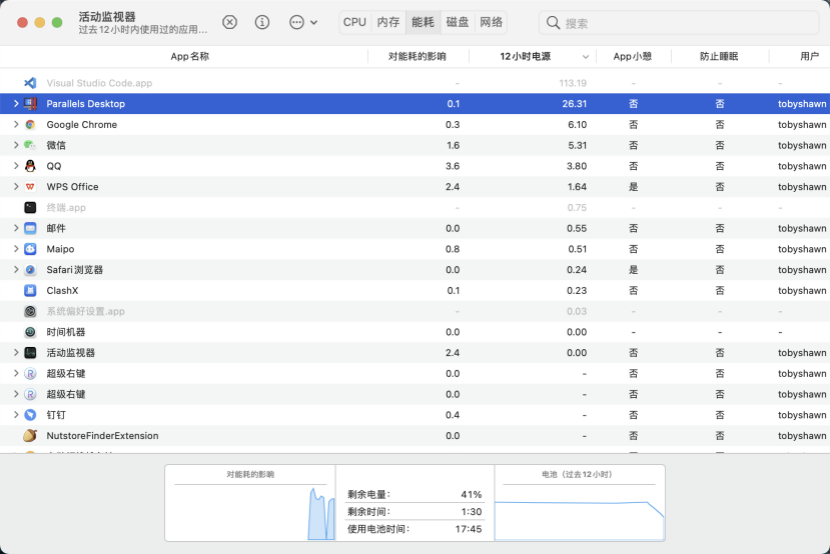The height and width of the screenshot is (554, 830).
Task: Select the ClashX row name
Action: click(x=62, y=290)
